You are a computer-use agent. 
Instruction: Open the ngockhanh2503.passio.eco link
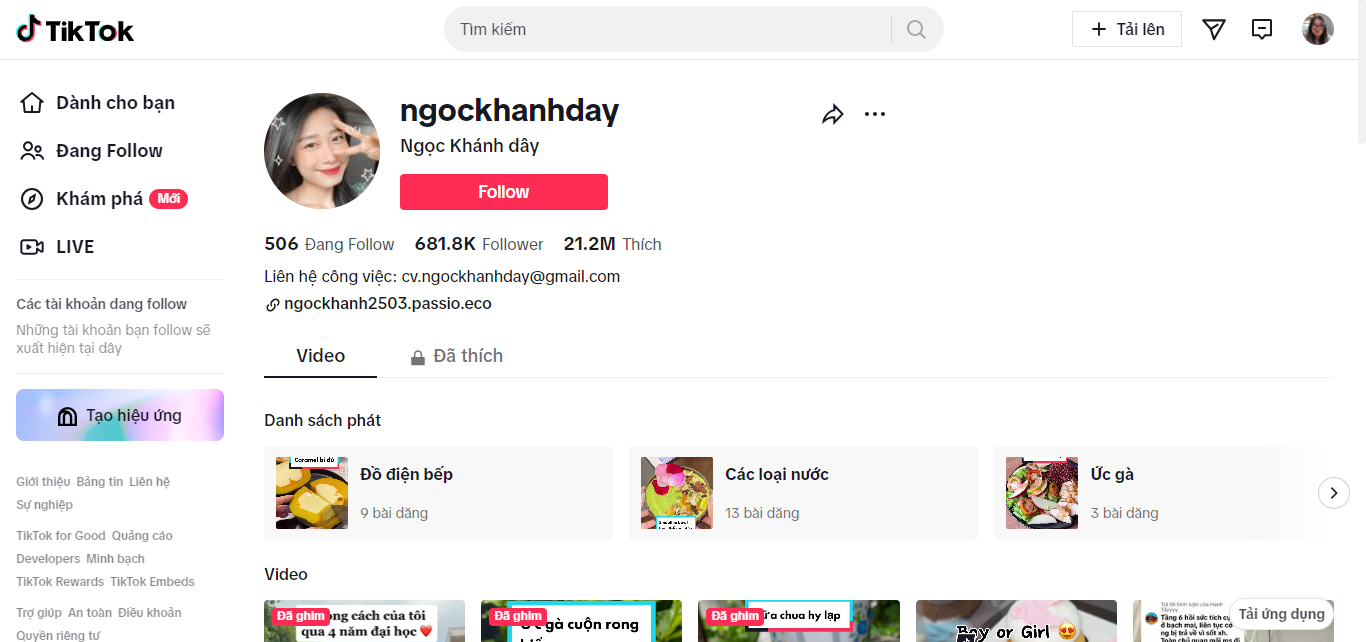click(388, 304)
